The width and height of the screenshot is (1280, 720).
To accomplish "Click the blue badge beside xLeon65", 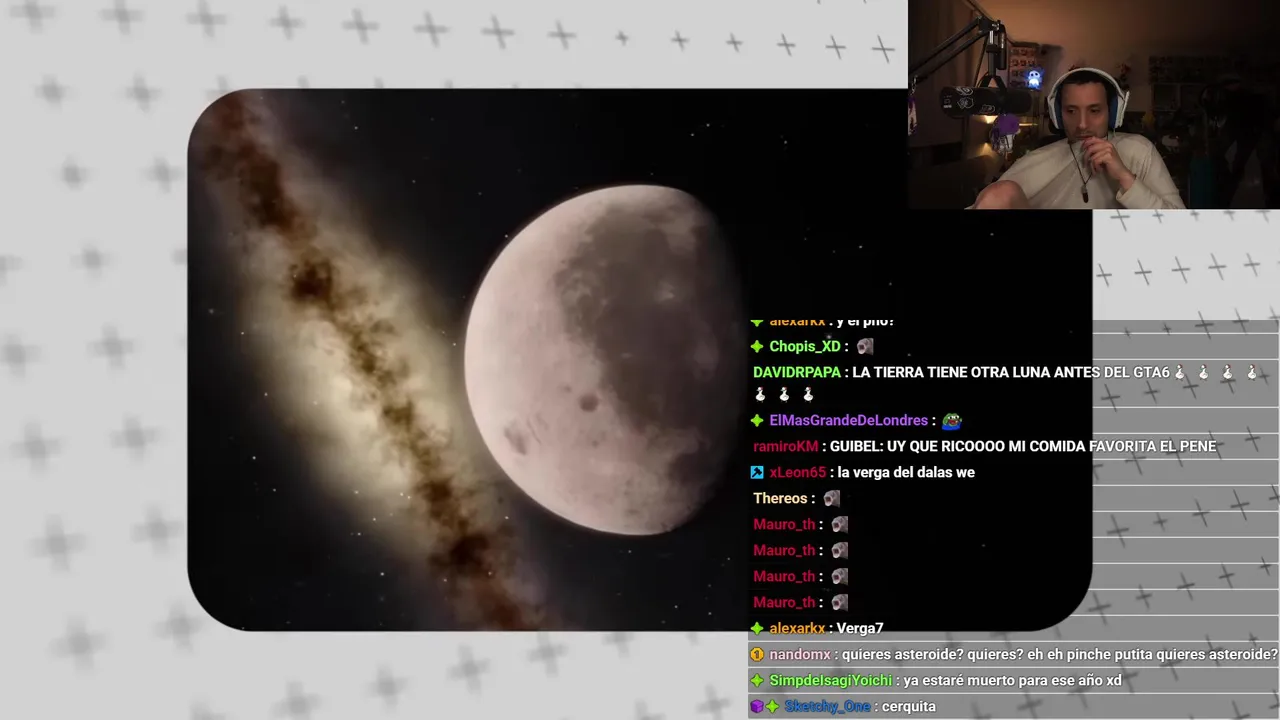I will tap(757, 473).
